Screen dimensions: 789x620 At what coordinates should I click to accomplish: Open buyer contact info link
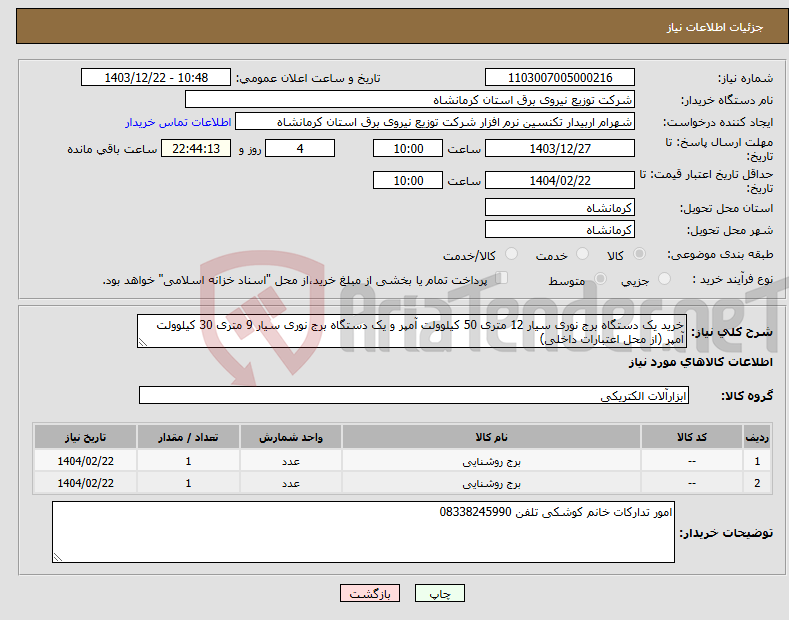[178, 122]
